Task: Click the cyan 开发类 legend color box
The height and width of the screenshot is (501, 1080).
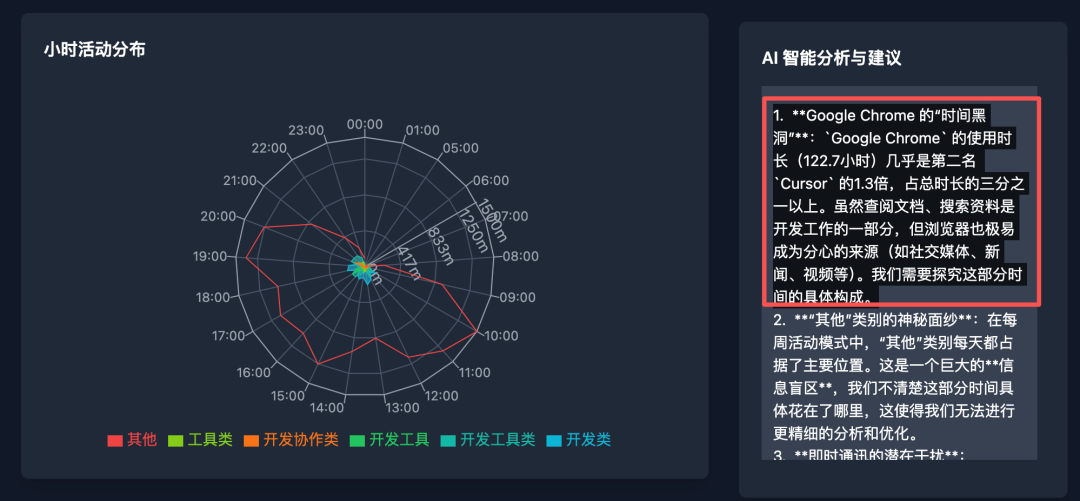Action: pyautogui.click(x=553, y=440)
